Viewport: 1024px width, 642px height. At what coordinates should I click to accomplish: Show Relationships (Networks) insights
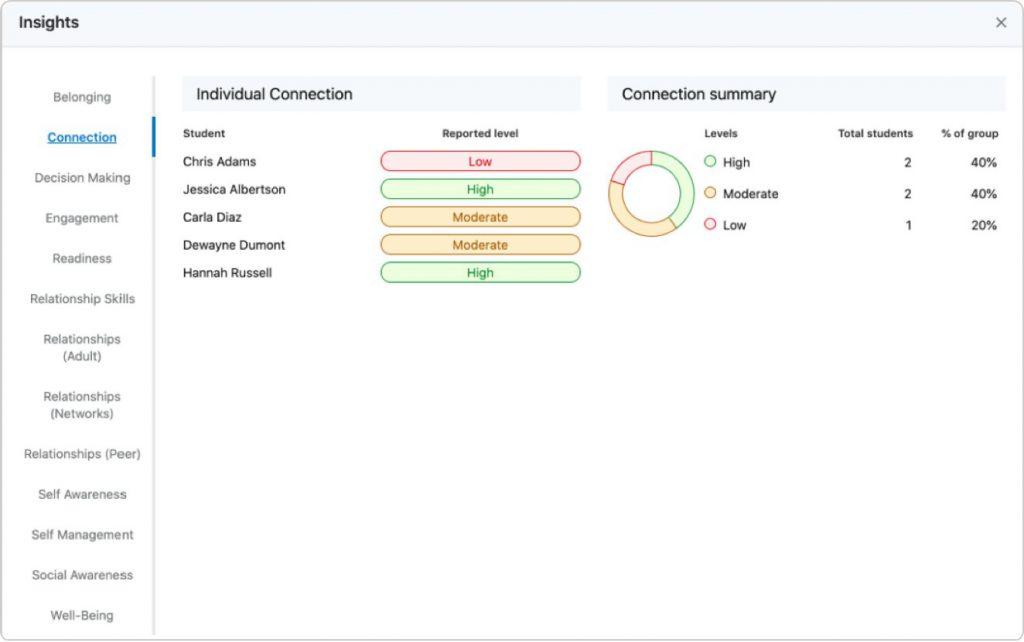pyautogui.click(x=82, y=405)
